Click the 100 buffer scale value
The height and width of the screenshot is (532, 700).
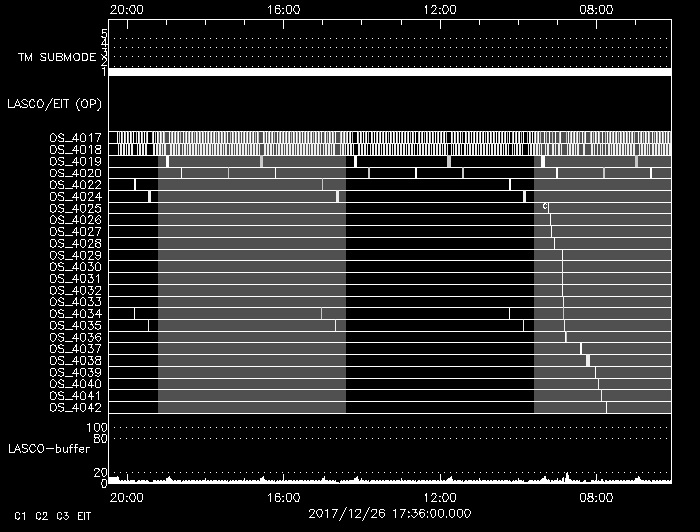tap(97, 428)
